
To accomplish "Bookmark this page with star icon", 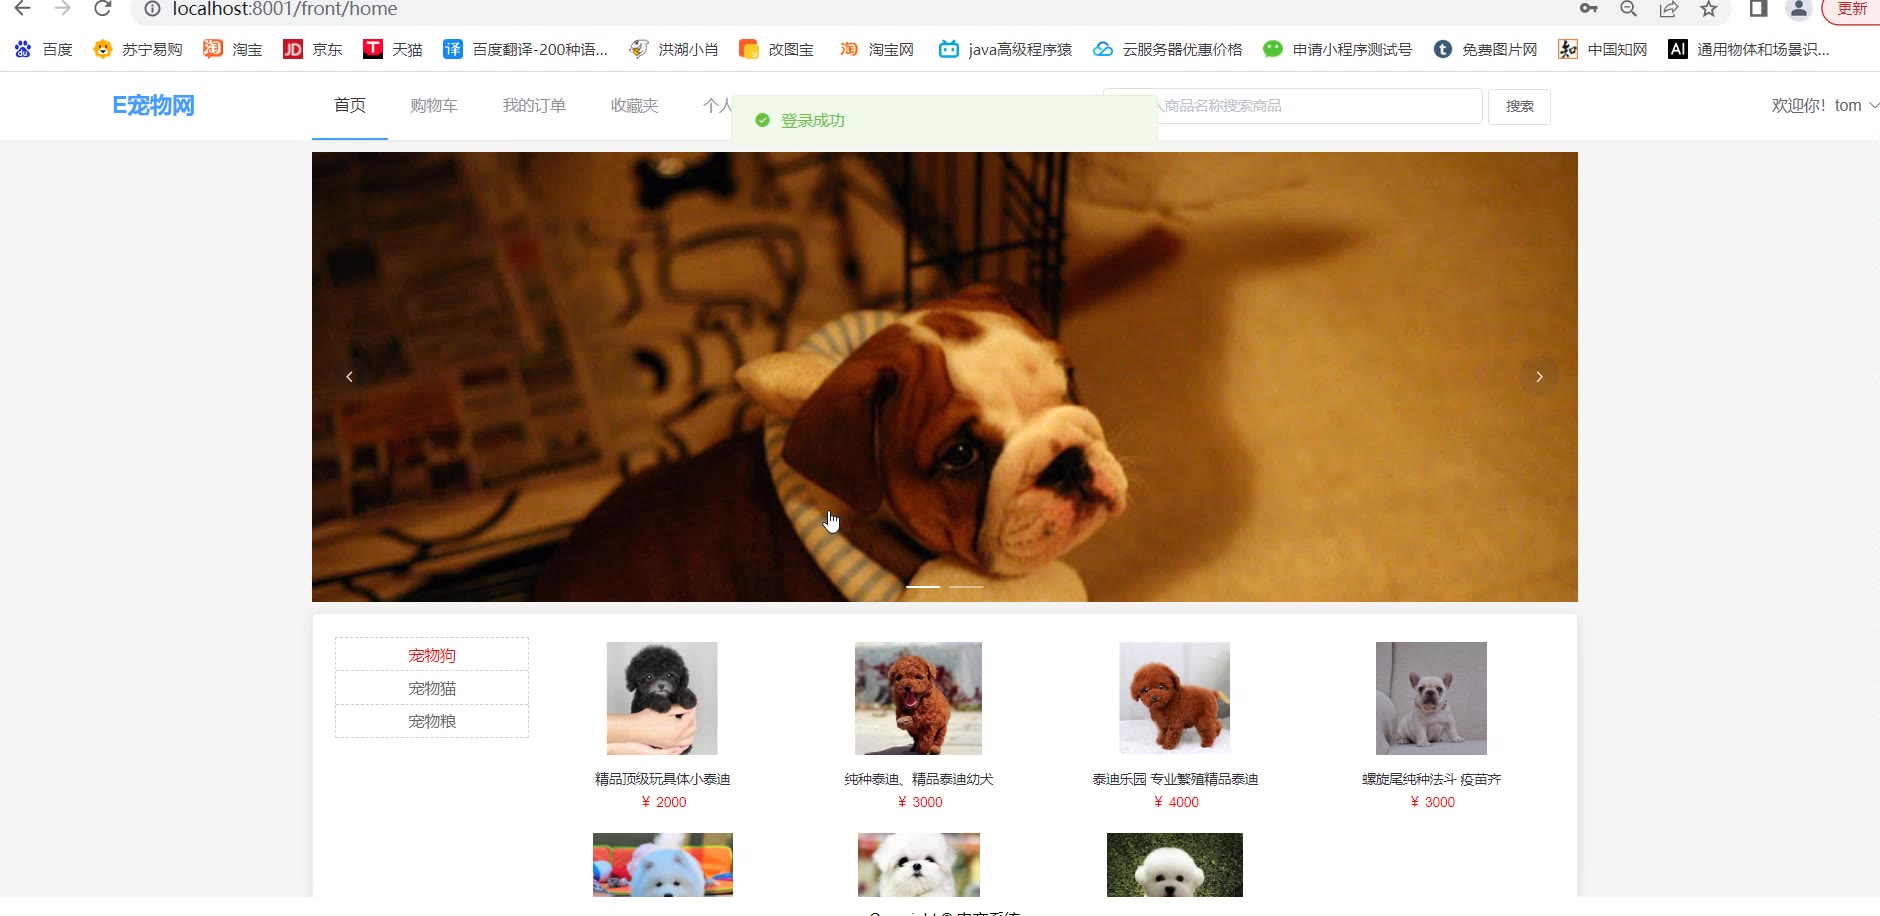I will pyautogui.click(x=1708, y=9).
